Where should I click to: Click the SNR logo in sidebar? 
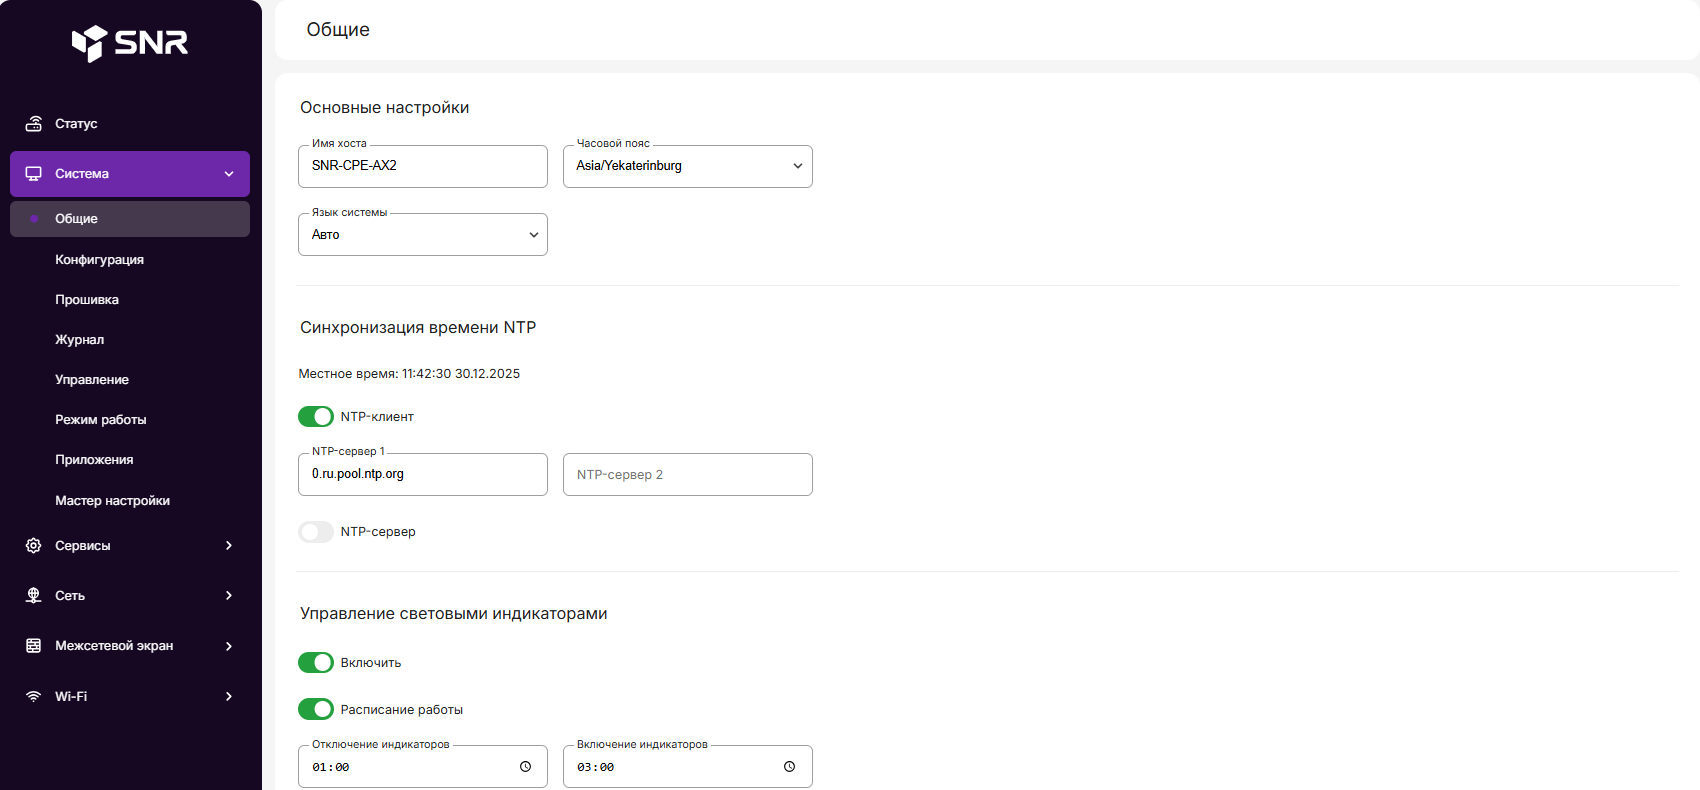[x=130, y=43]
